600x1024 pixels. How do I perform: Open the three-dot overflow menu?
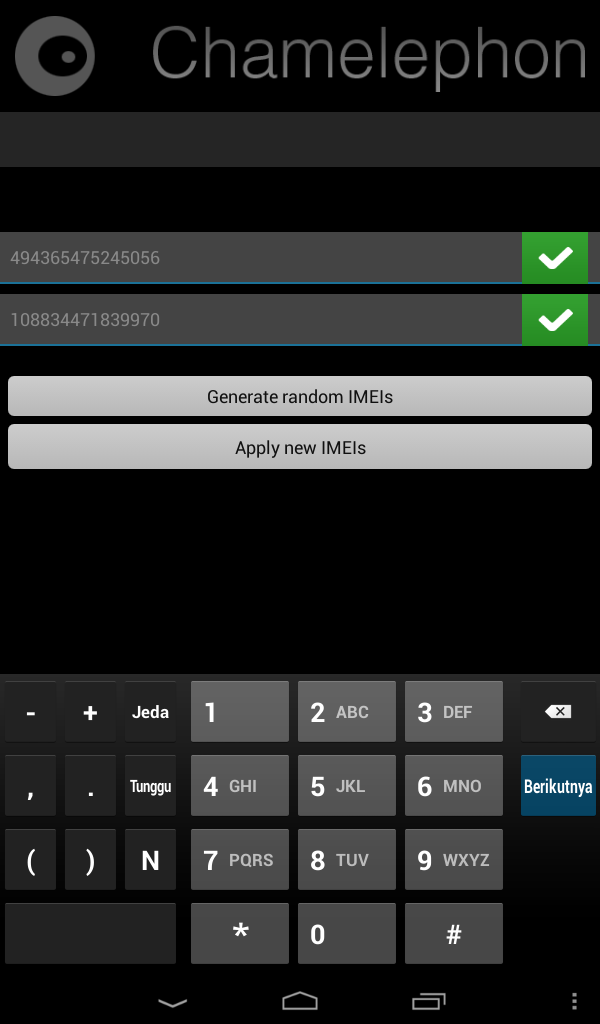click(x=574, y=1001)
